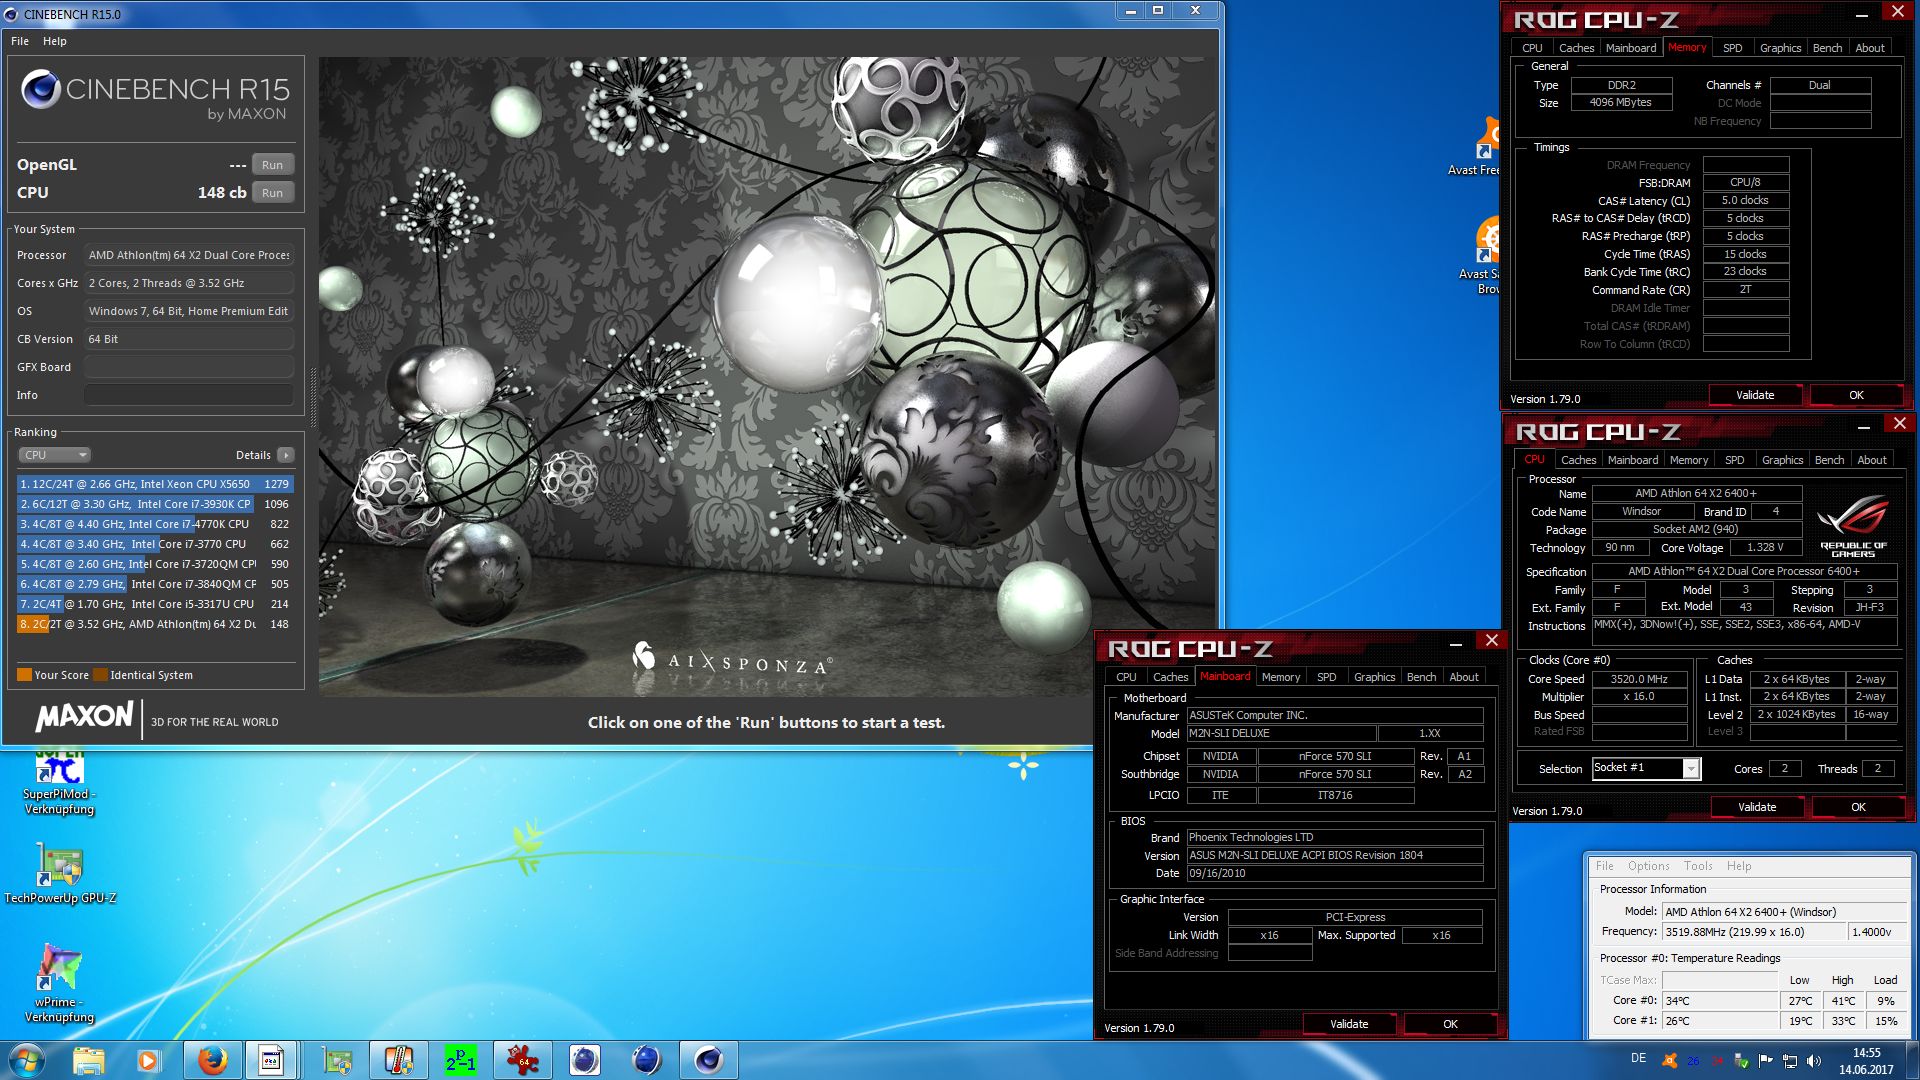Switch to Cinebench in the taskbar

point(709,1060)
